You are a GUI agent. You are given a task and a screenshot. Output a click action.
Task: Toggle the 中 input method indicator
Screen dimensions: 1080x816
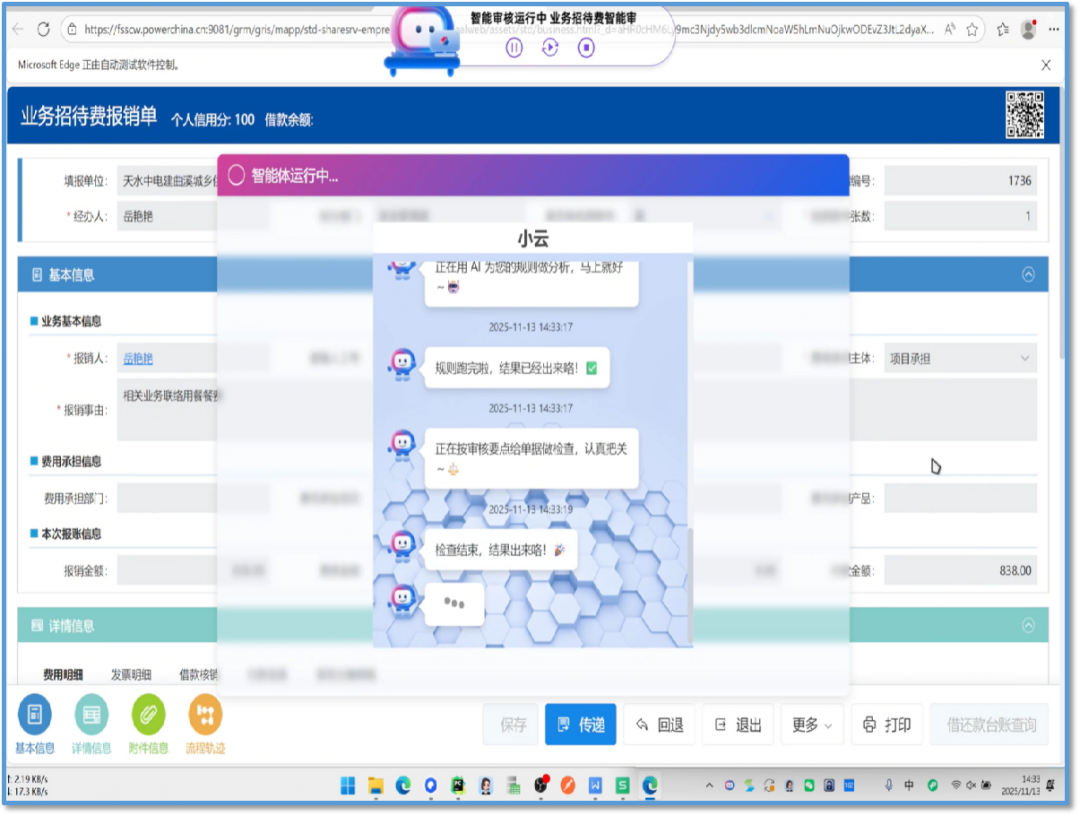click(909, 786)
